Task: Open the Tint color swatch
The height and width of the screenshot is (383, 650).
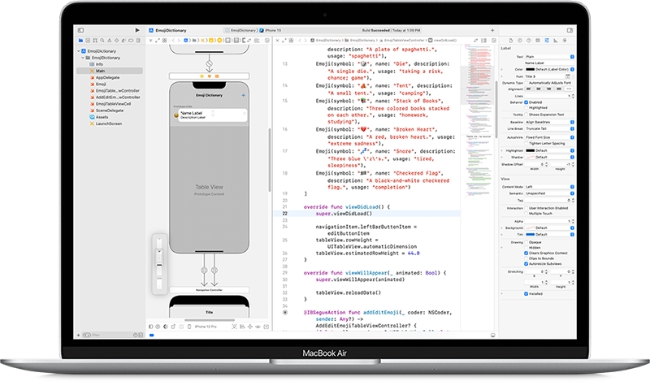Action: pyautogui.click(x=530, y=235)
